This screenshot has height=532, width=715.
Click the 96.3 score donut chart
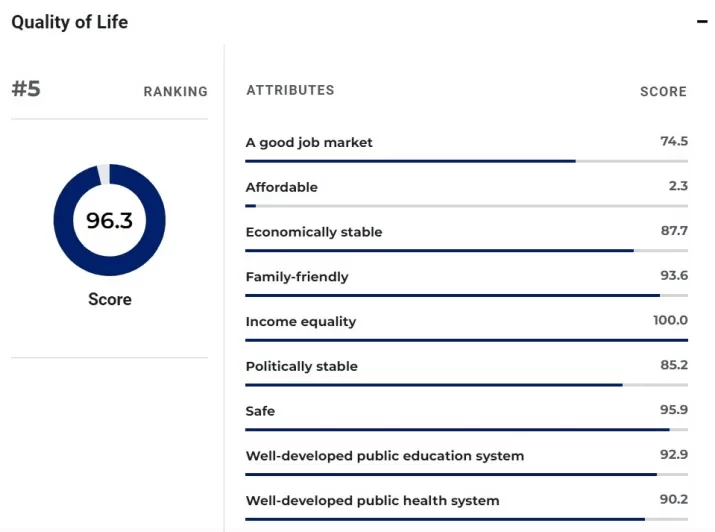(x=109, y=220)
